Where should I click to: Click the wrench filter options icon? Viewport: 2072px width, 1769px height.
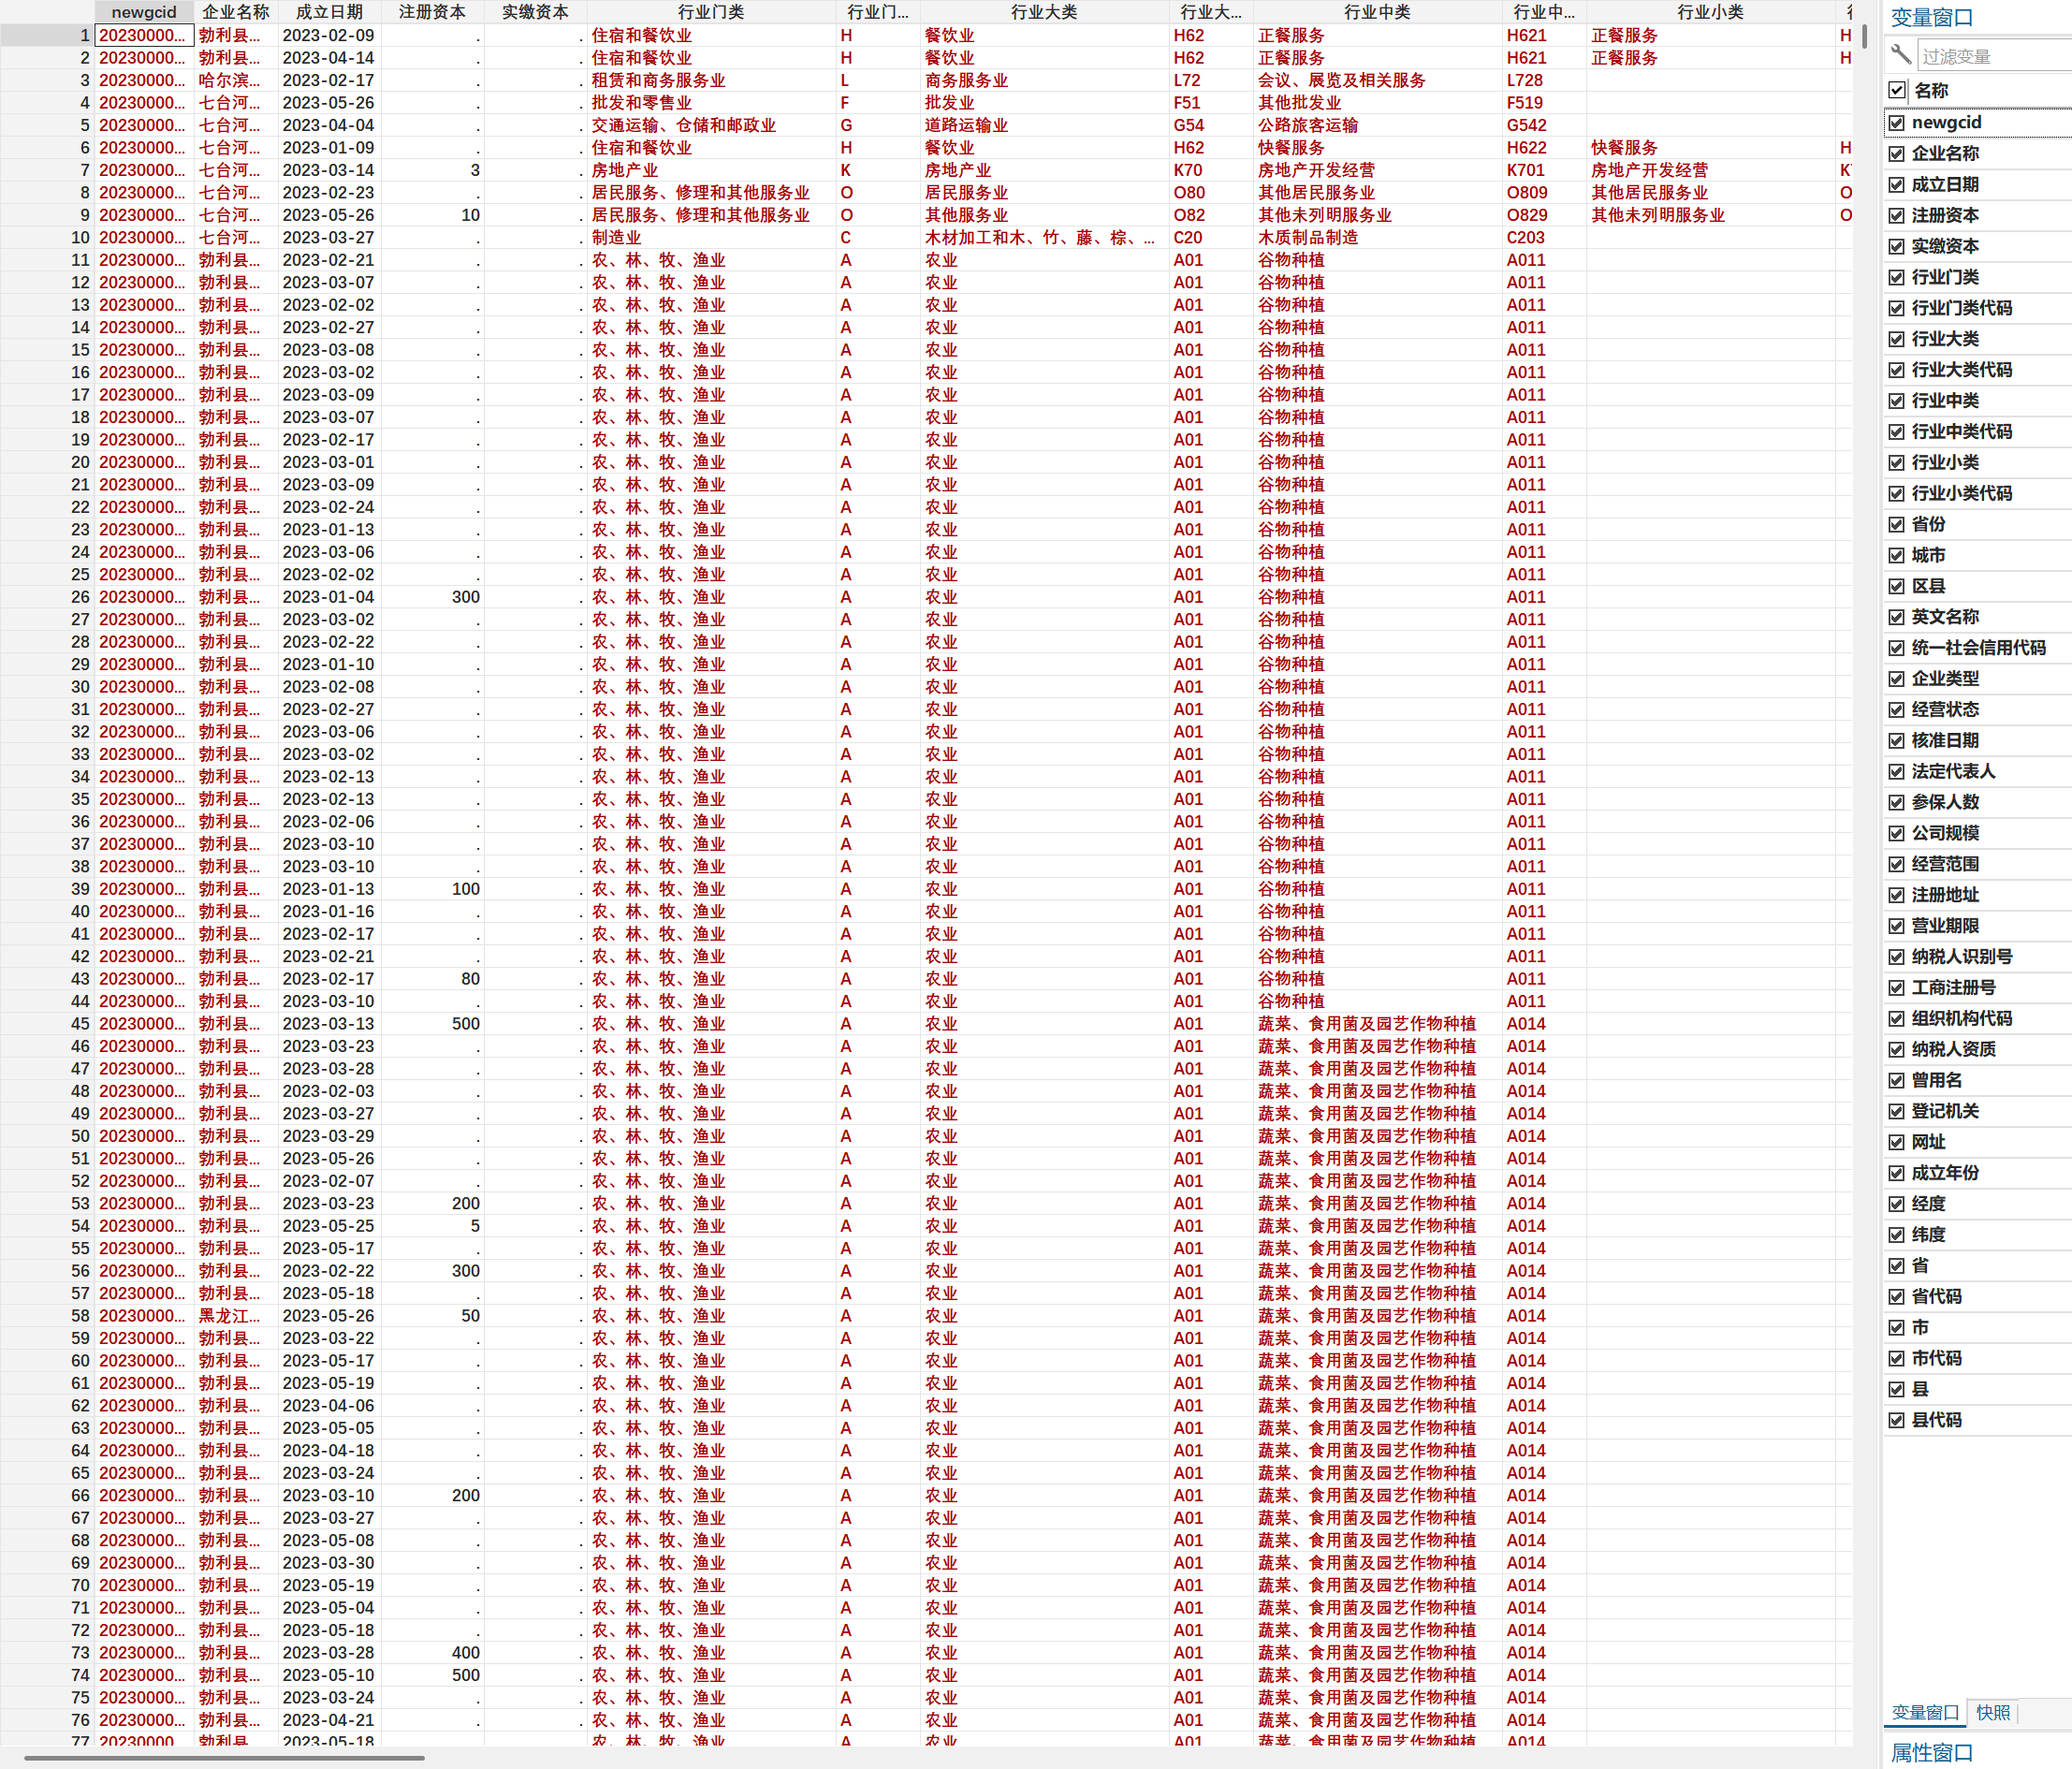[1901, 54]
